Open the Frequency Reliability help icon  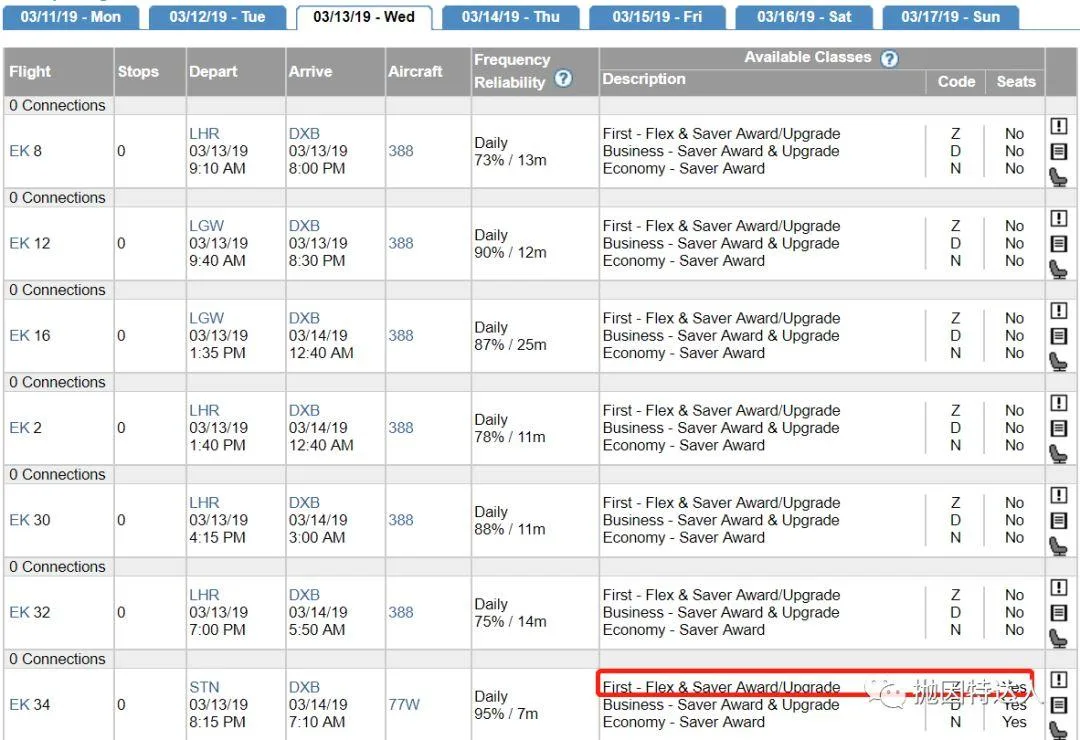563,79
